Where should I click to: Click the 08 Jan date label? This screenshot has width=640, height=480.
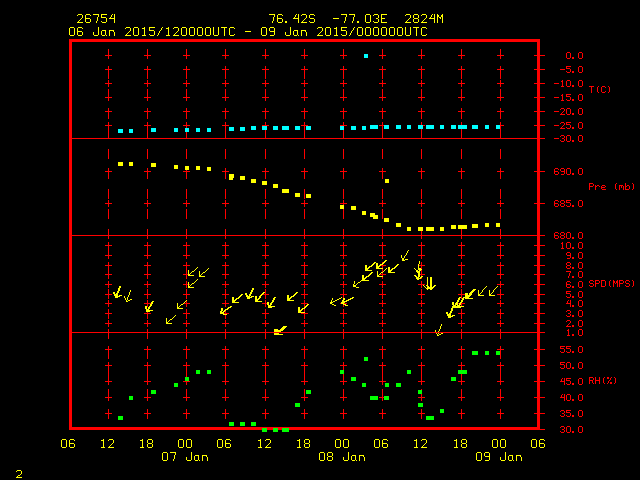(342, 457)
